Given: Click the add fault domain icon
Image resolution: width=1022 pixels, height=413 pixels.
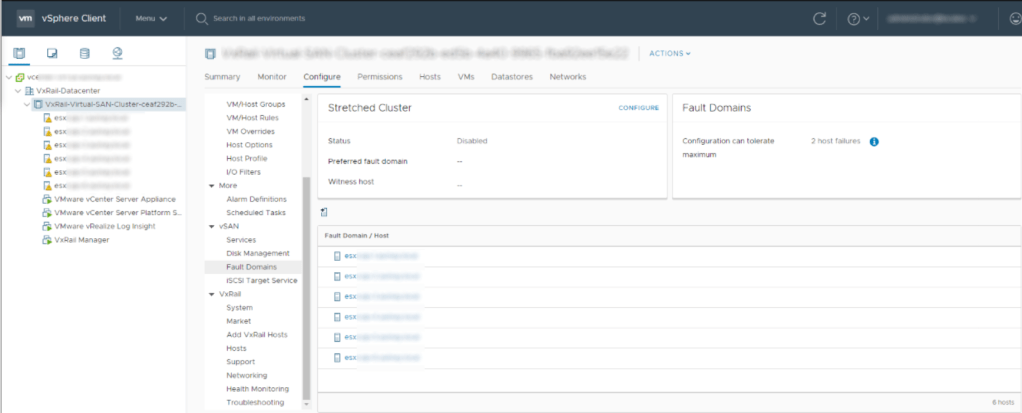Looking at the screenshot, I should pos(325,212).
